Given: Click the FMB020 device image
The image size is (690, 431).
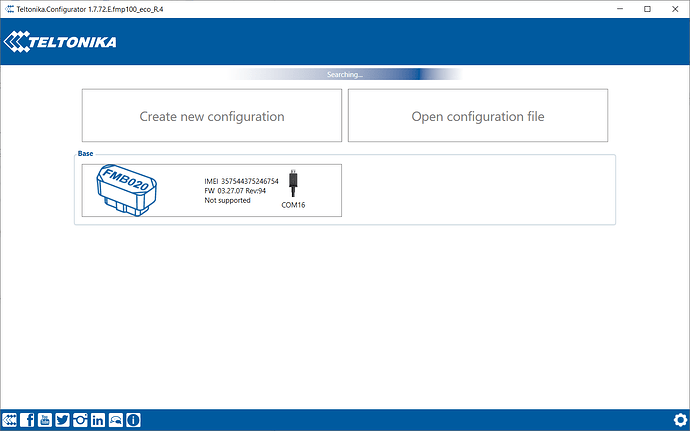Looking at the screenshot, I should point(126,190).
